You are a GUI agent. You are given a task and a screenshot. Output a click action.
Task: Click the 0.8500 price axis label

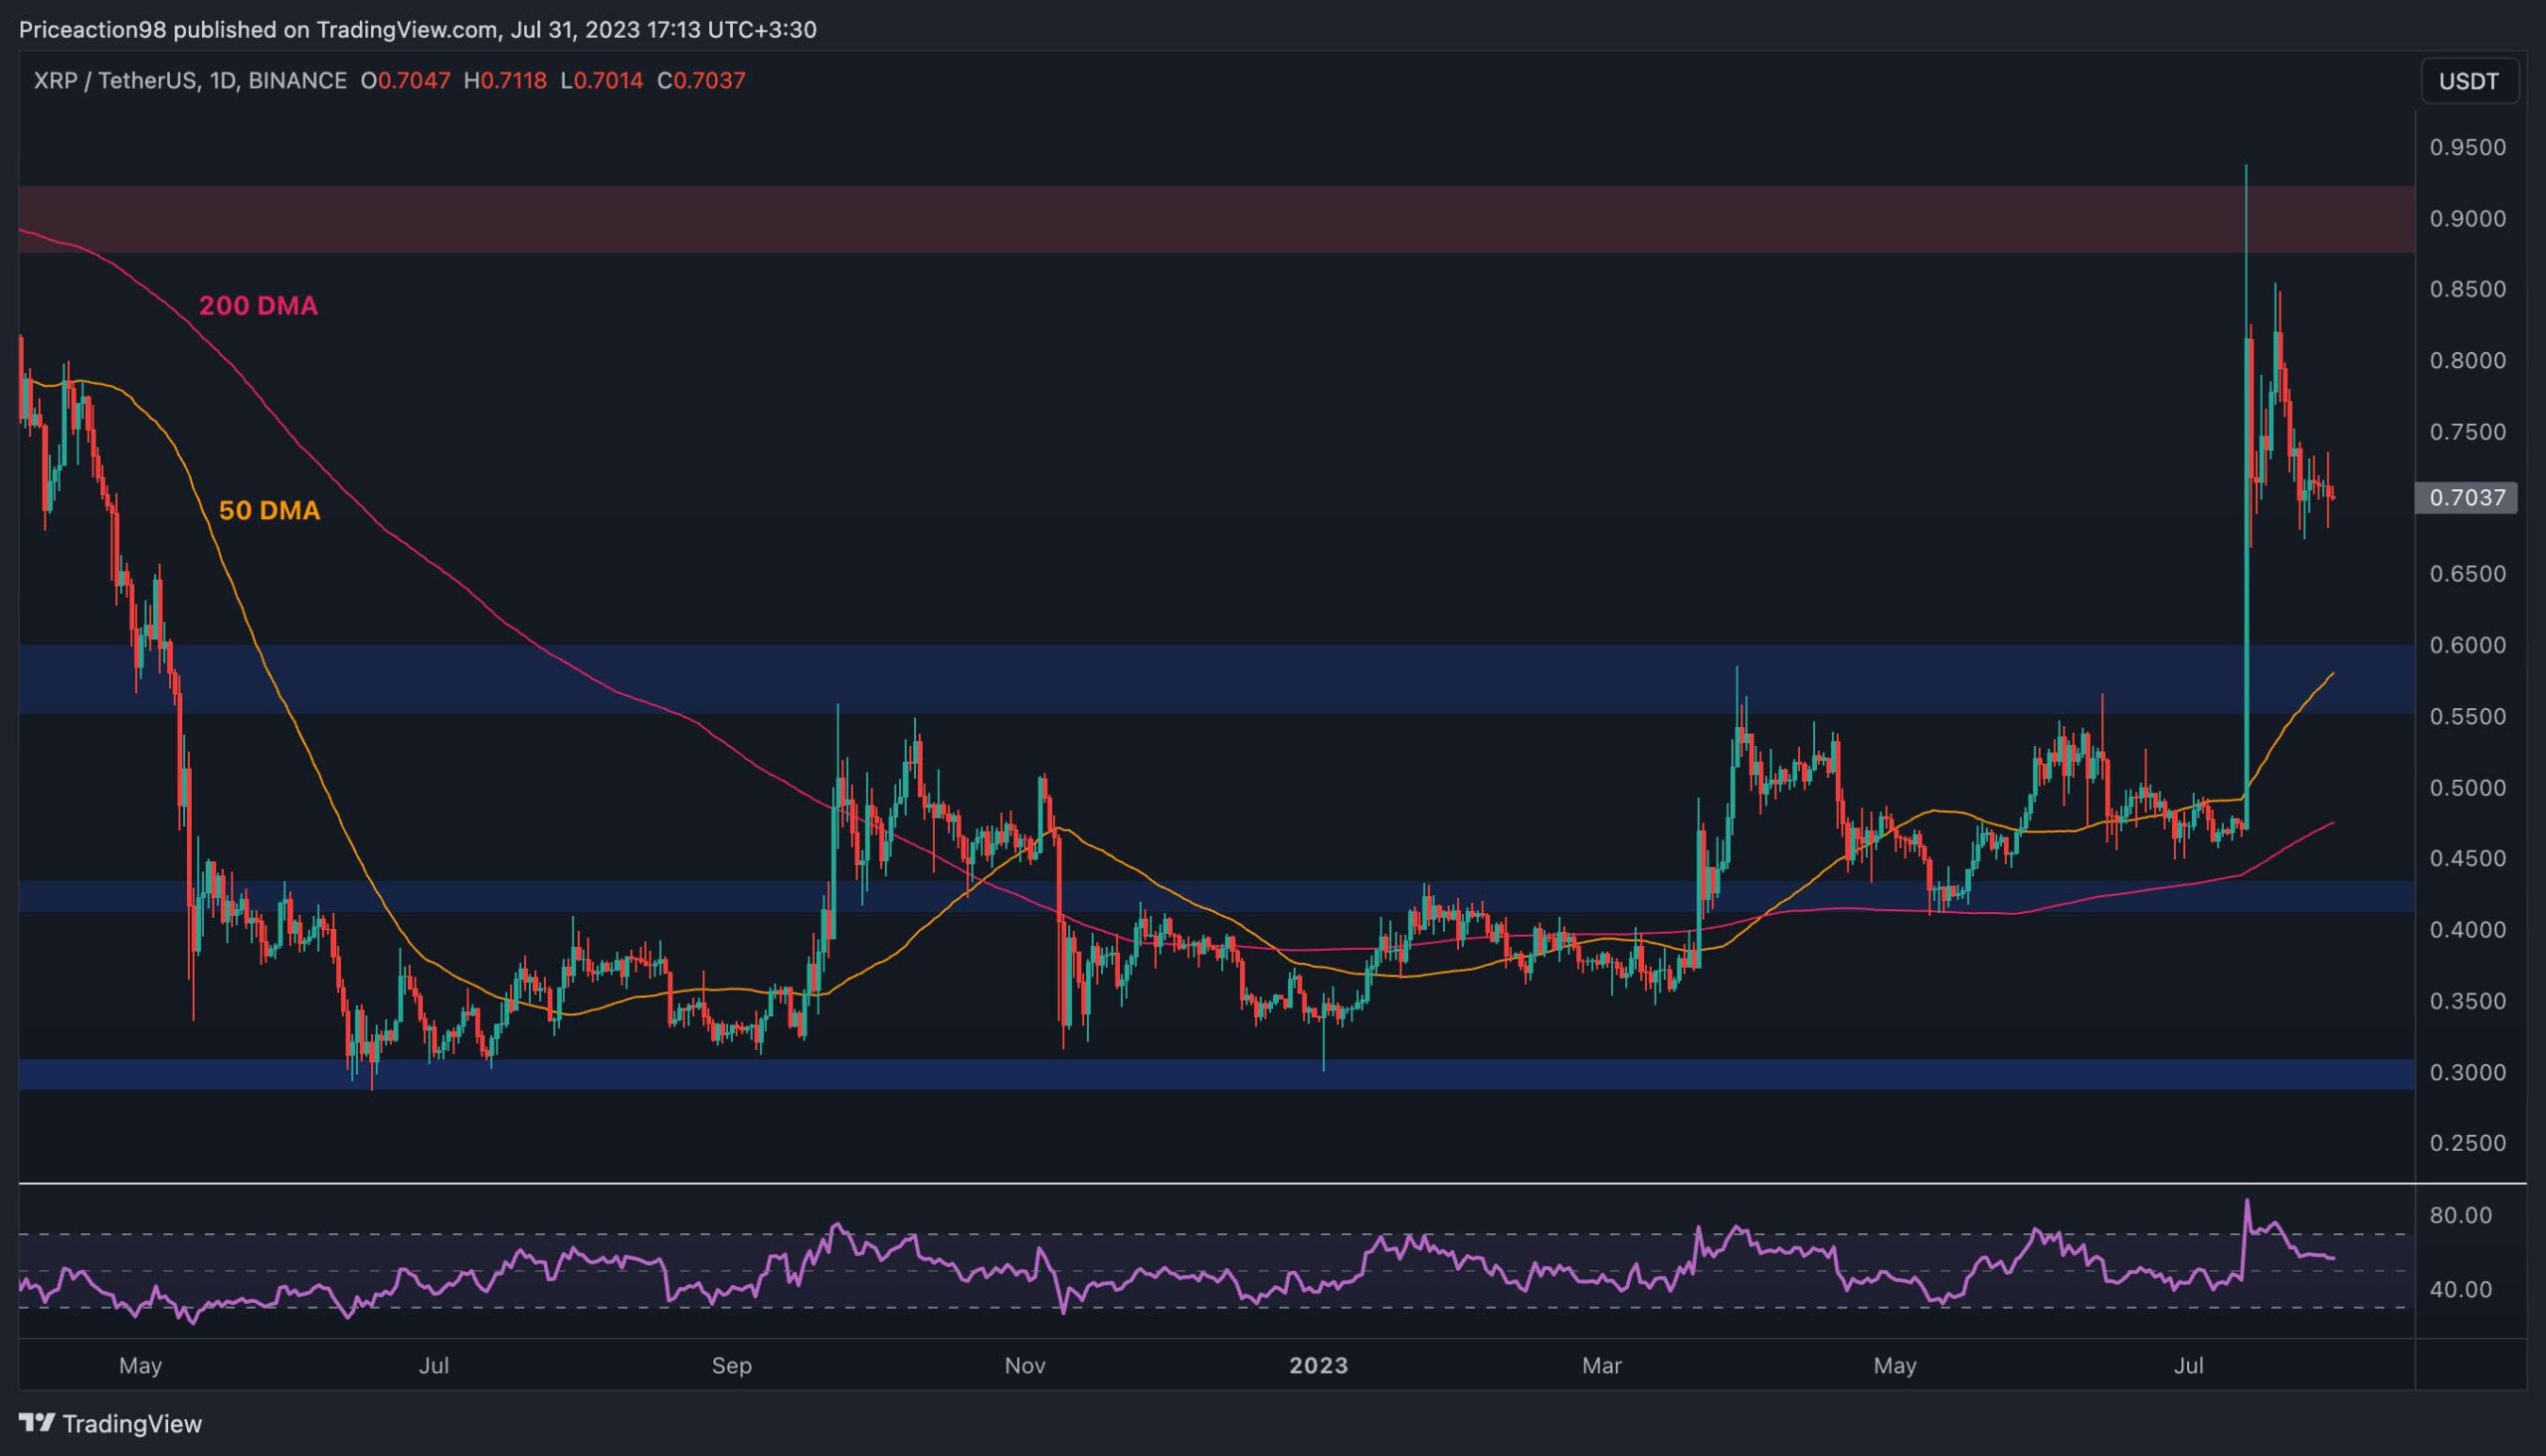click(2468, 290)
